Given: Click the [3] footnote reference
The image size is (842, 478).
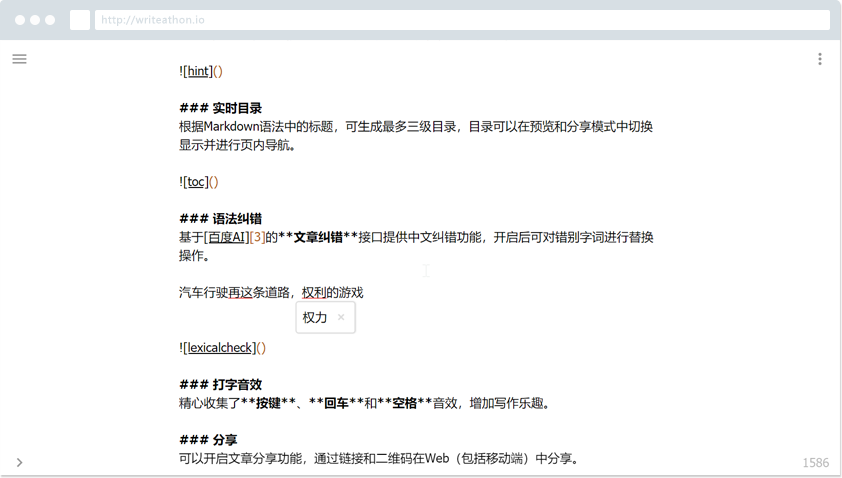Looking at the screenshot, I should (x=258, y=237).
